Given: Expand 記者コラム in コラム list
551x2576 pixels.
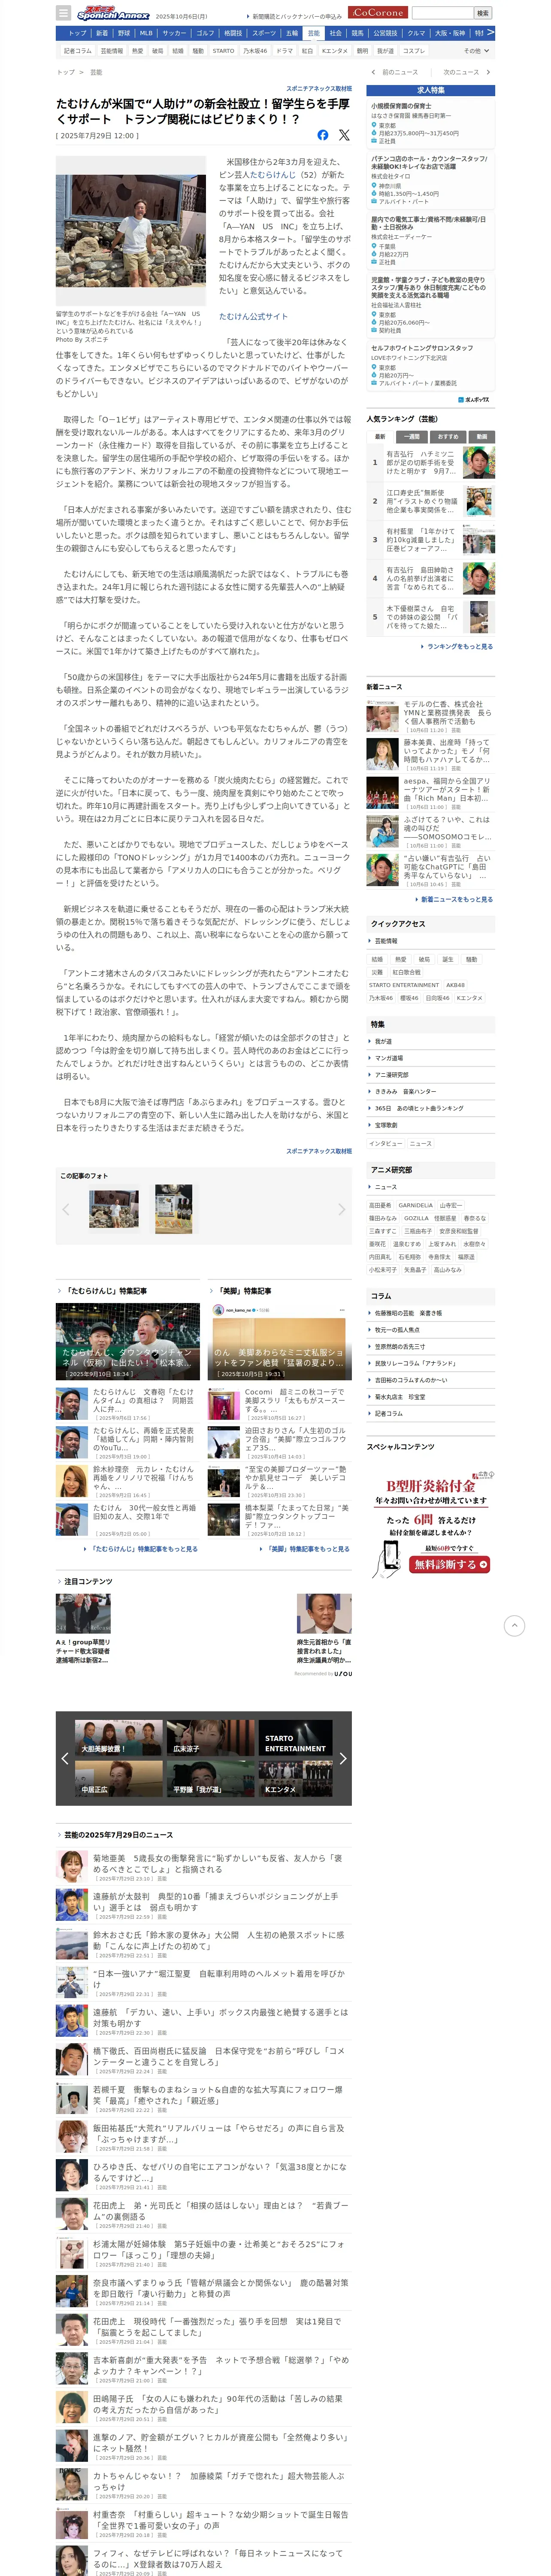Looking at the screenshot, I should coord(430,1413).
